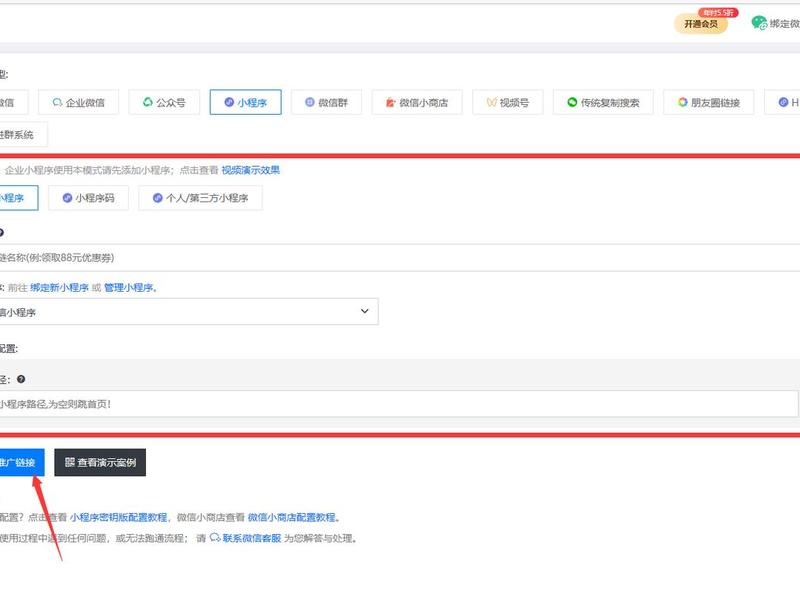The image size is (800, 600).
Task: Select the 社群系统 type tab
Action: tap(23, 135)
